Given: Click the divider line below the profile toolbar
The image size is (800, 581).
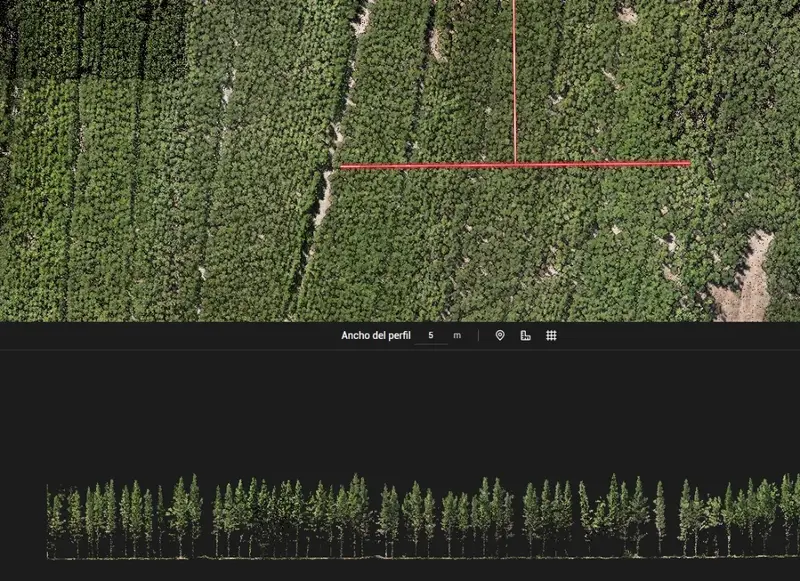Looking at the screenshot, I should [x=400, y=349].
